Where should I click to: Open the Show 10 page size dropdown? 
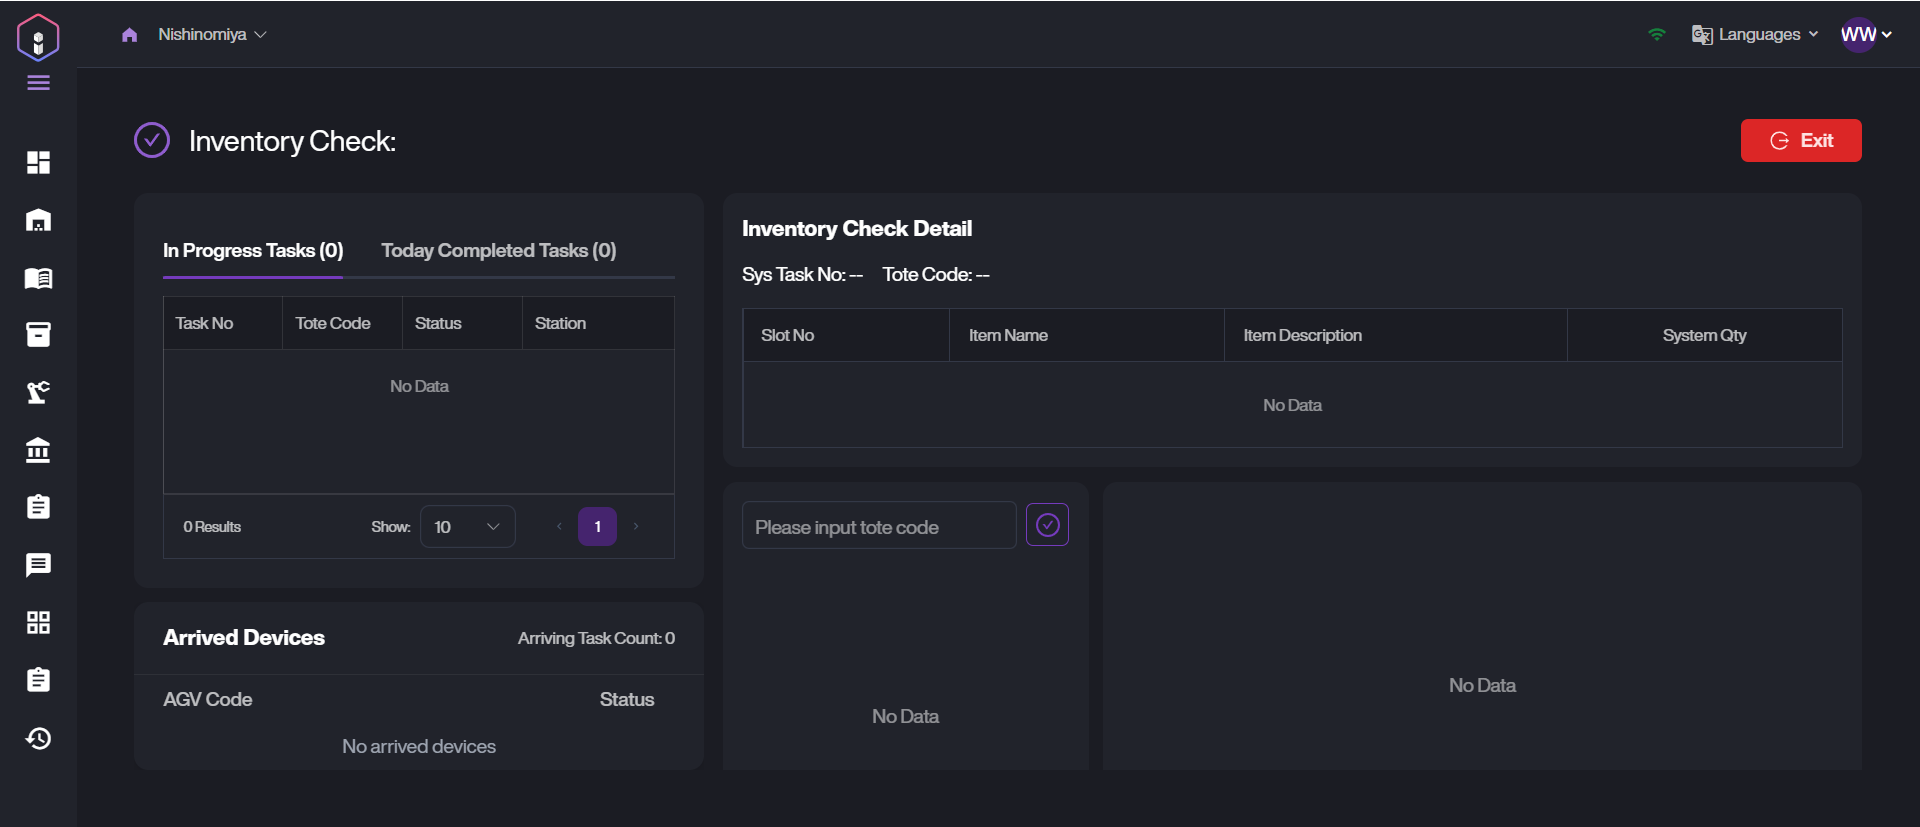[467, 527]
